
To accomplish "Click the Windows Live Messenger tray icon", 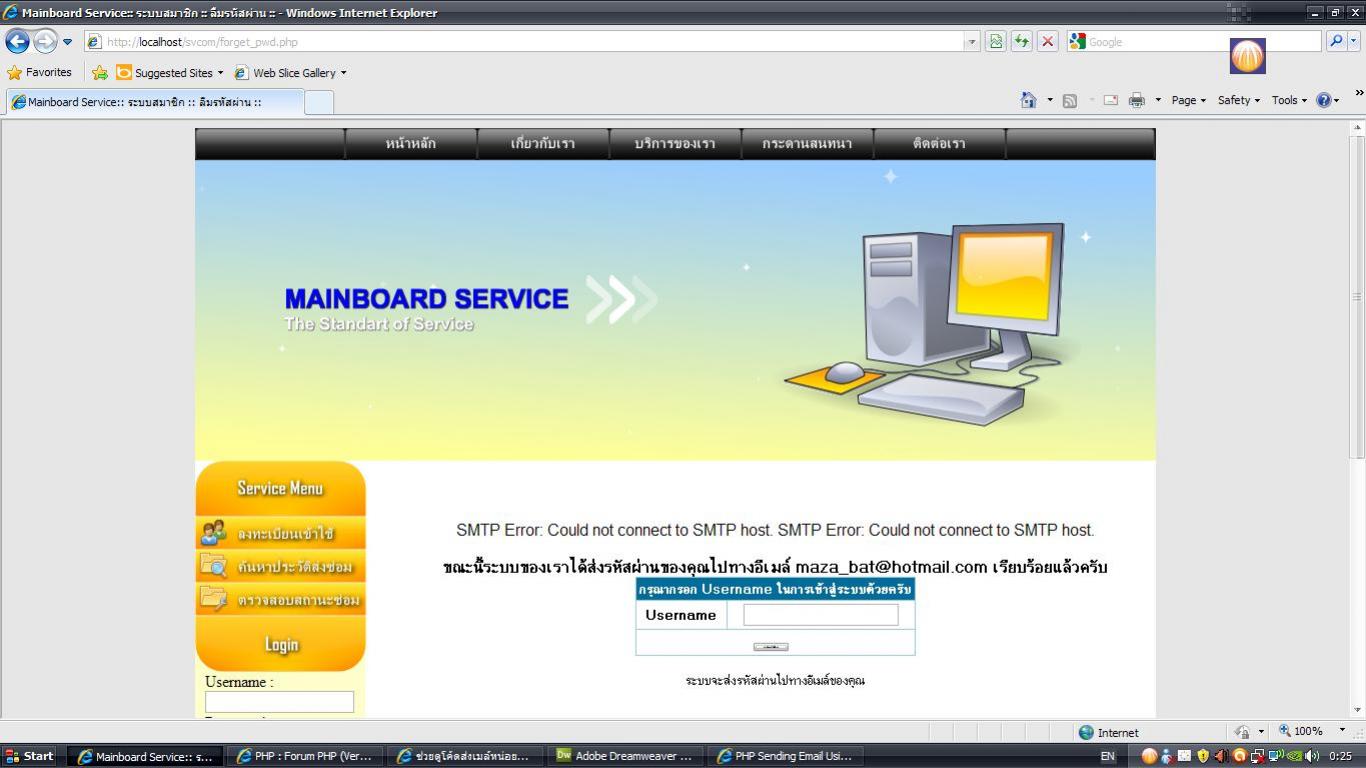I will pos(1166,756).
